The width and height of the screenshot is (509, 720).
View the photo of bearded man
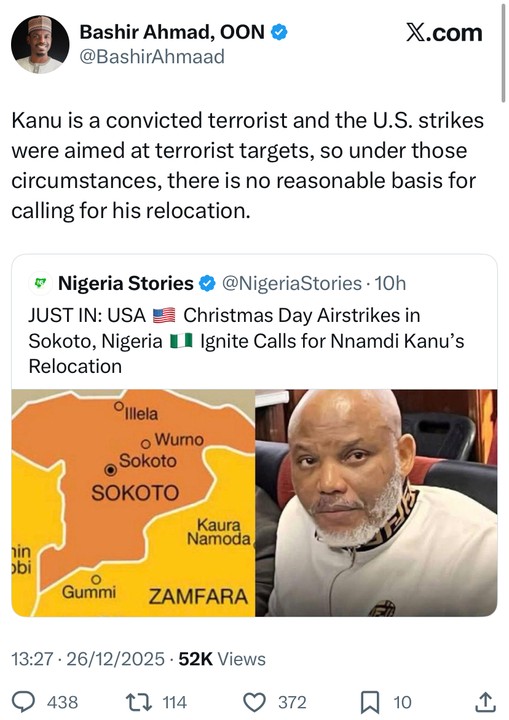[x=376, y=503]
